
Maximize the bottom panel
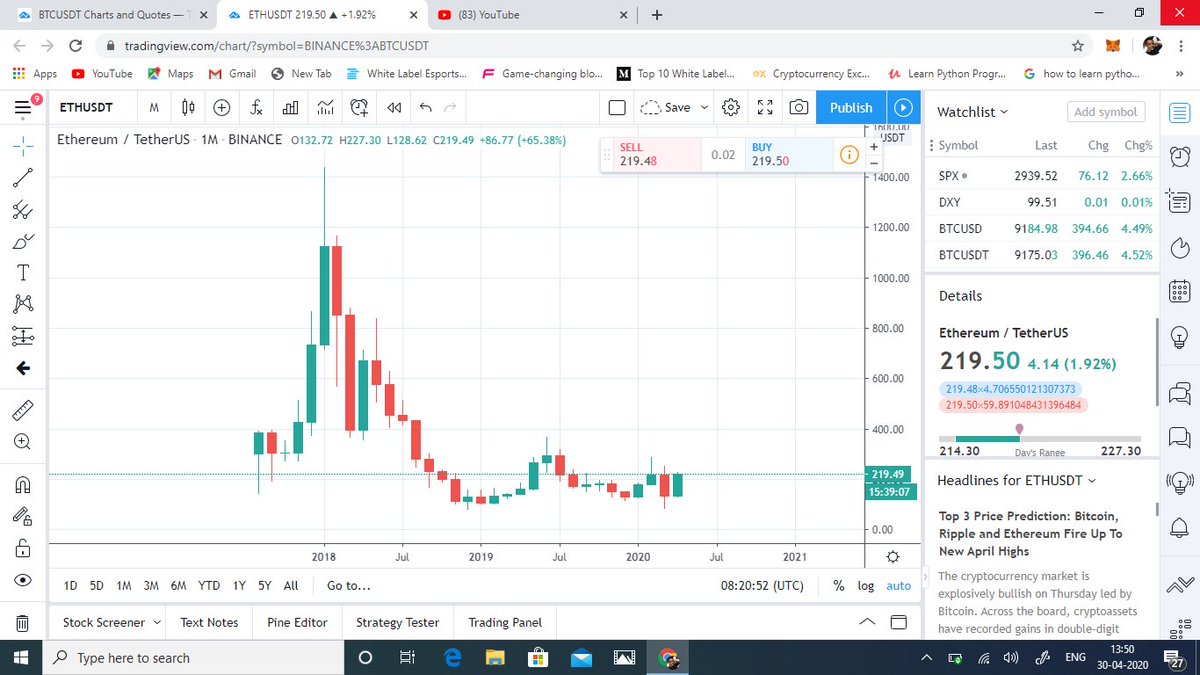tap(898, 623)
